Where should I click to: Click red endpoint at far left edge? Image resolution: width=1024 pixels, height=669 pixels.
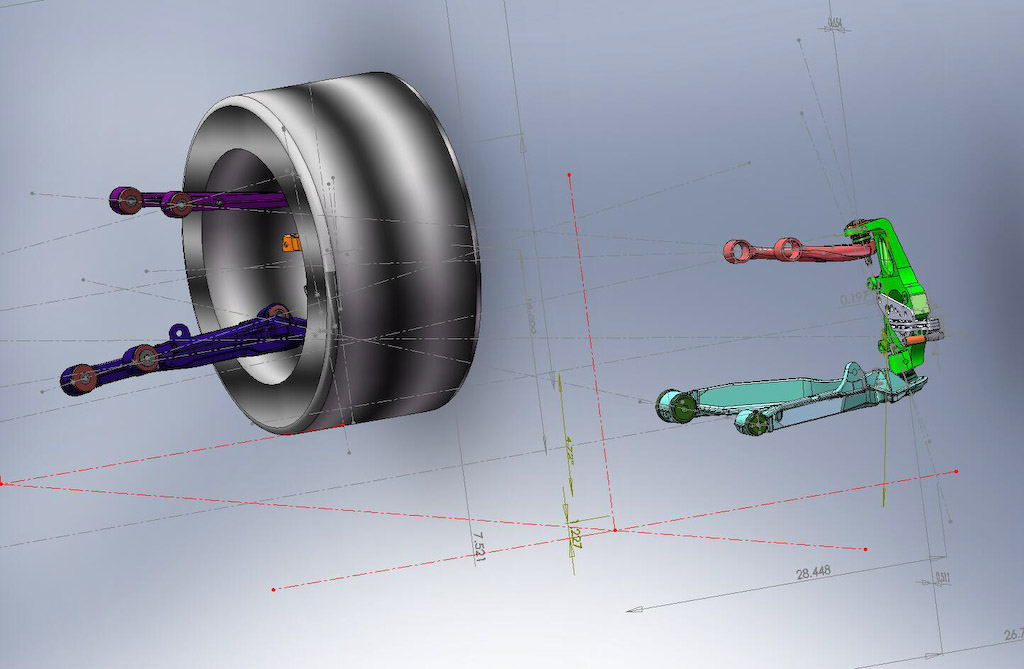pos(2,482)
